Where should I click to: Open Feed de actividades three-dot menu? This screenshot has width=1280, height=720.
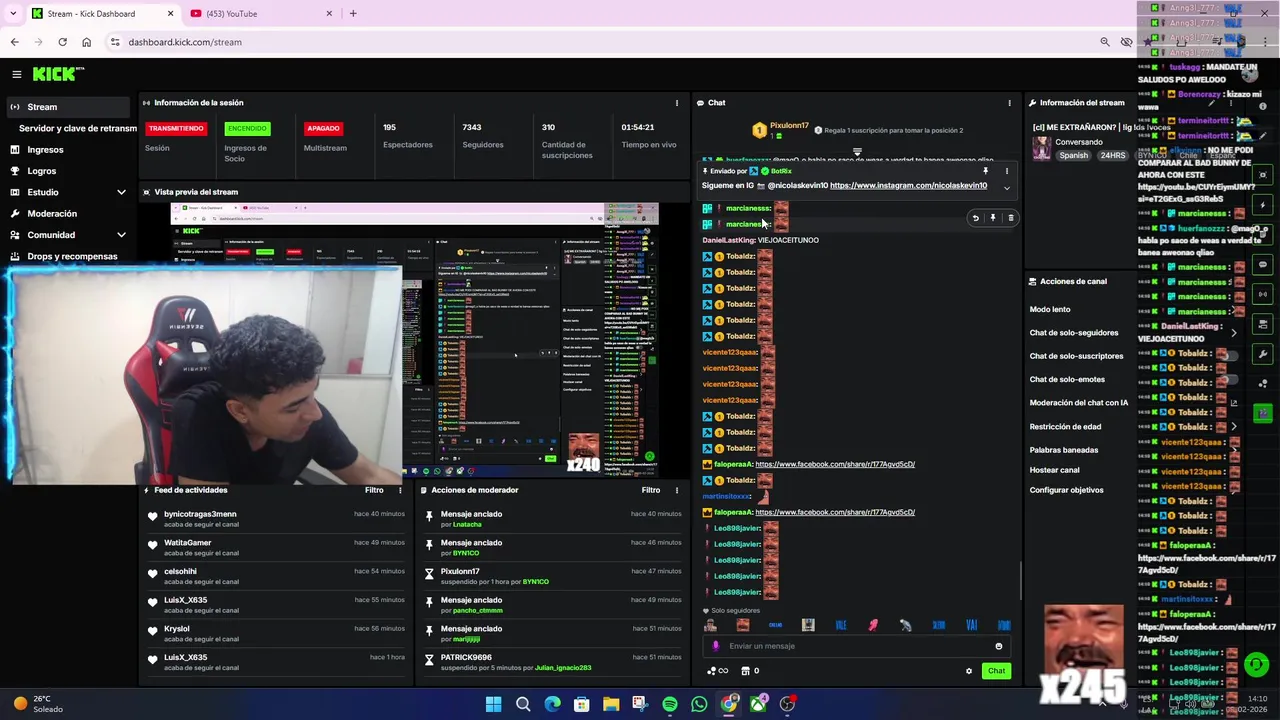[x=401, y=490]
